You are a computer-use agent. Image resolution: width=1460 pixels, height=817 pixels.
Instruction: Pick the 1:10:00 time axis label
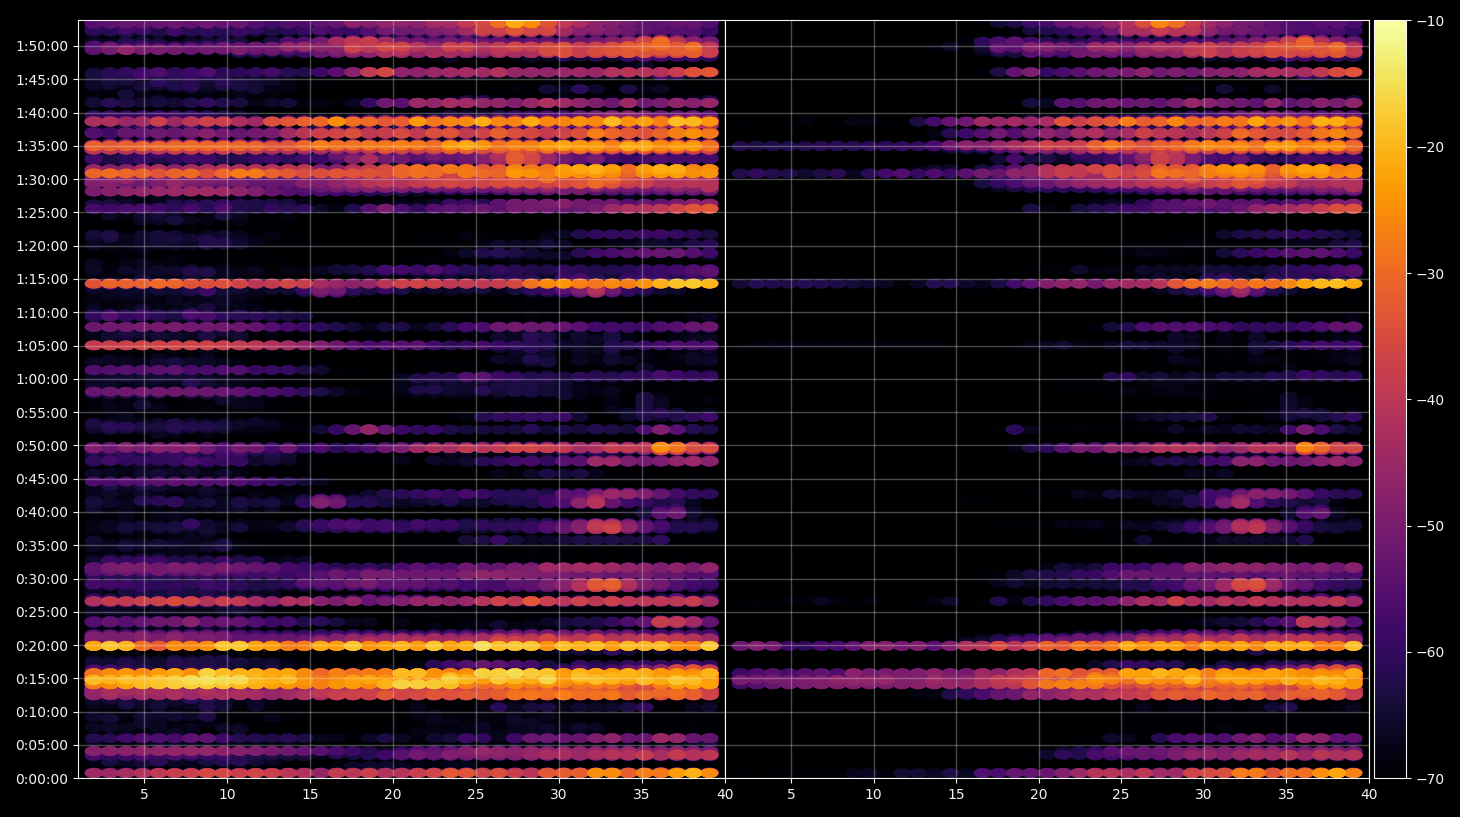(42, 313)
